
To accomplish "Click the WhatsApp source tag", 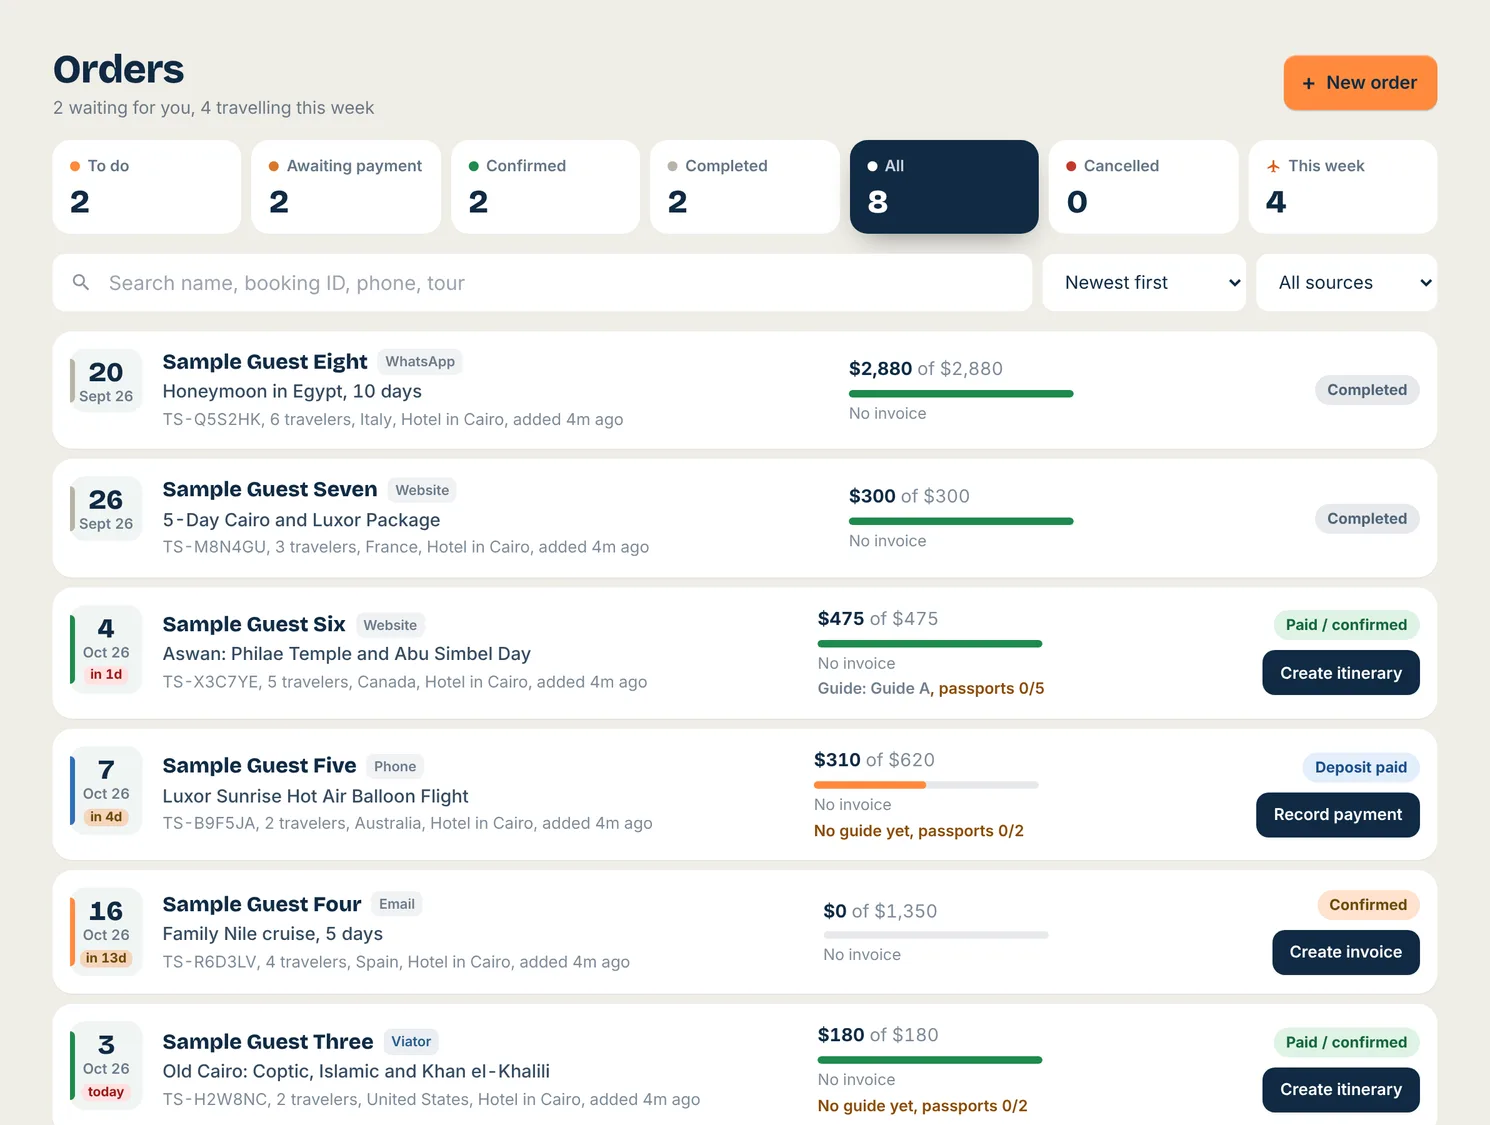I will 420,362.
